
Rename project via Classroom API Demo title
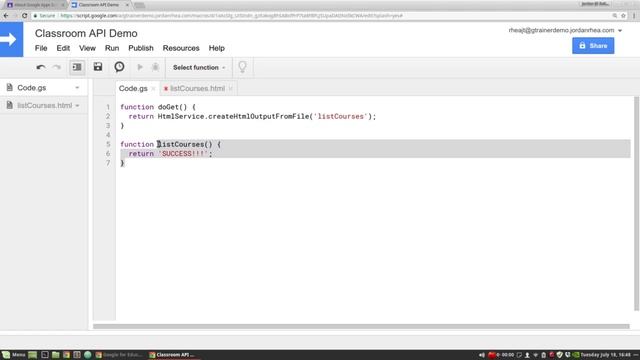point(86,33)
